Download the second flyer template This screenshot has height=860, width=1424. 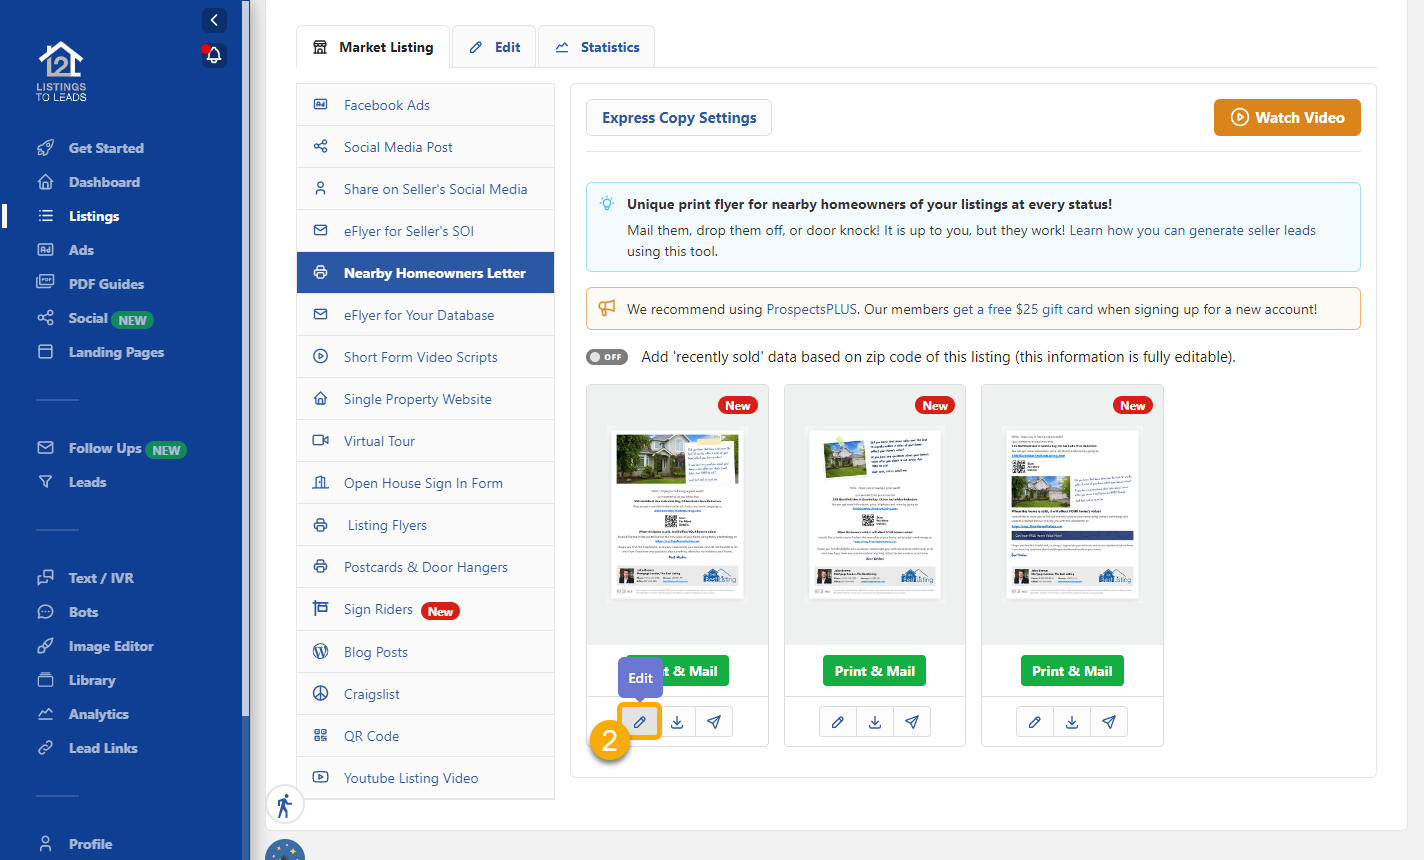click(875, 722)
